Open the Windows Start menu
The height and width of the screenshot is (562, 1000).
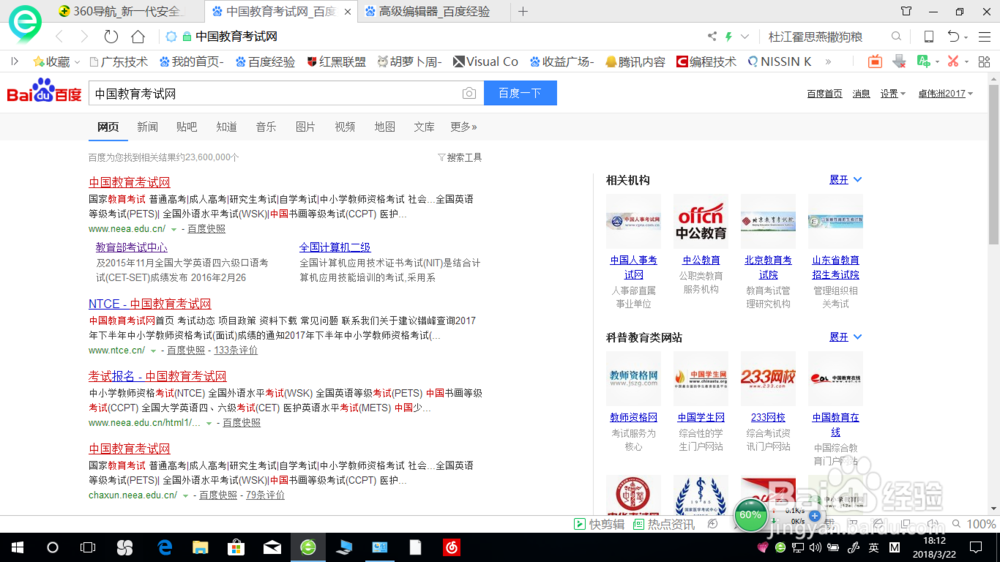[17, 547]
